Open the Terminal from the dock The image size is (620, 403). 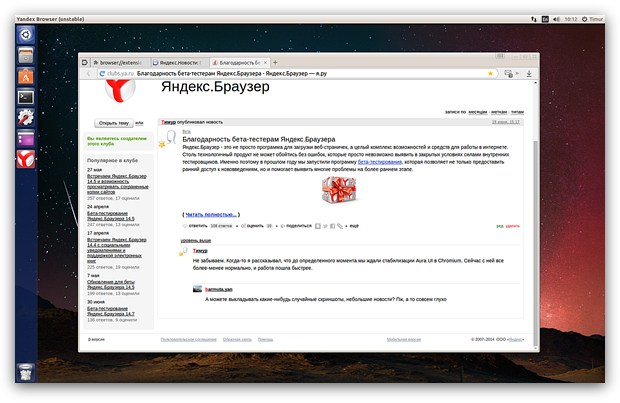click(26, 97)
